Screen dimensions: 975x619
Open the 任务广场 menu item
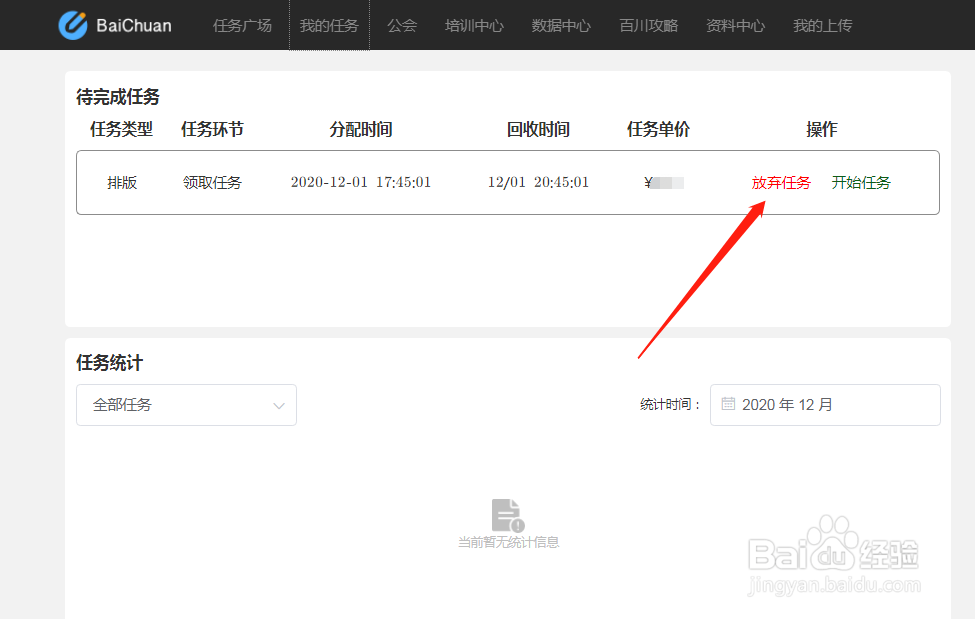click(243, 26)
